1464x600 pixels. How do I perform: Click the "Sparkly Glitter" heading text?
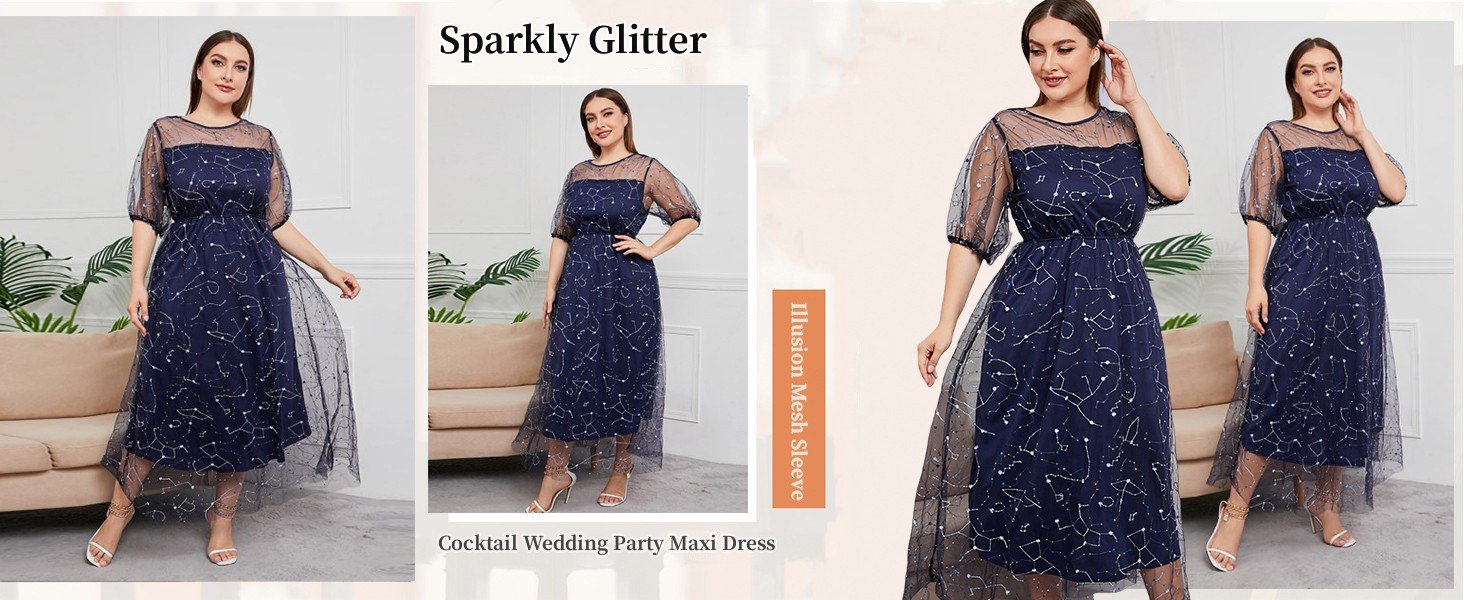click(572, 41)
